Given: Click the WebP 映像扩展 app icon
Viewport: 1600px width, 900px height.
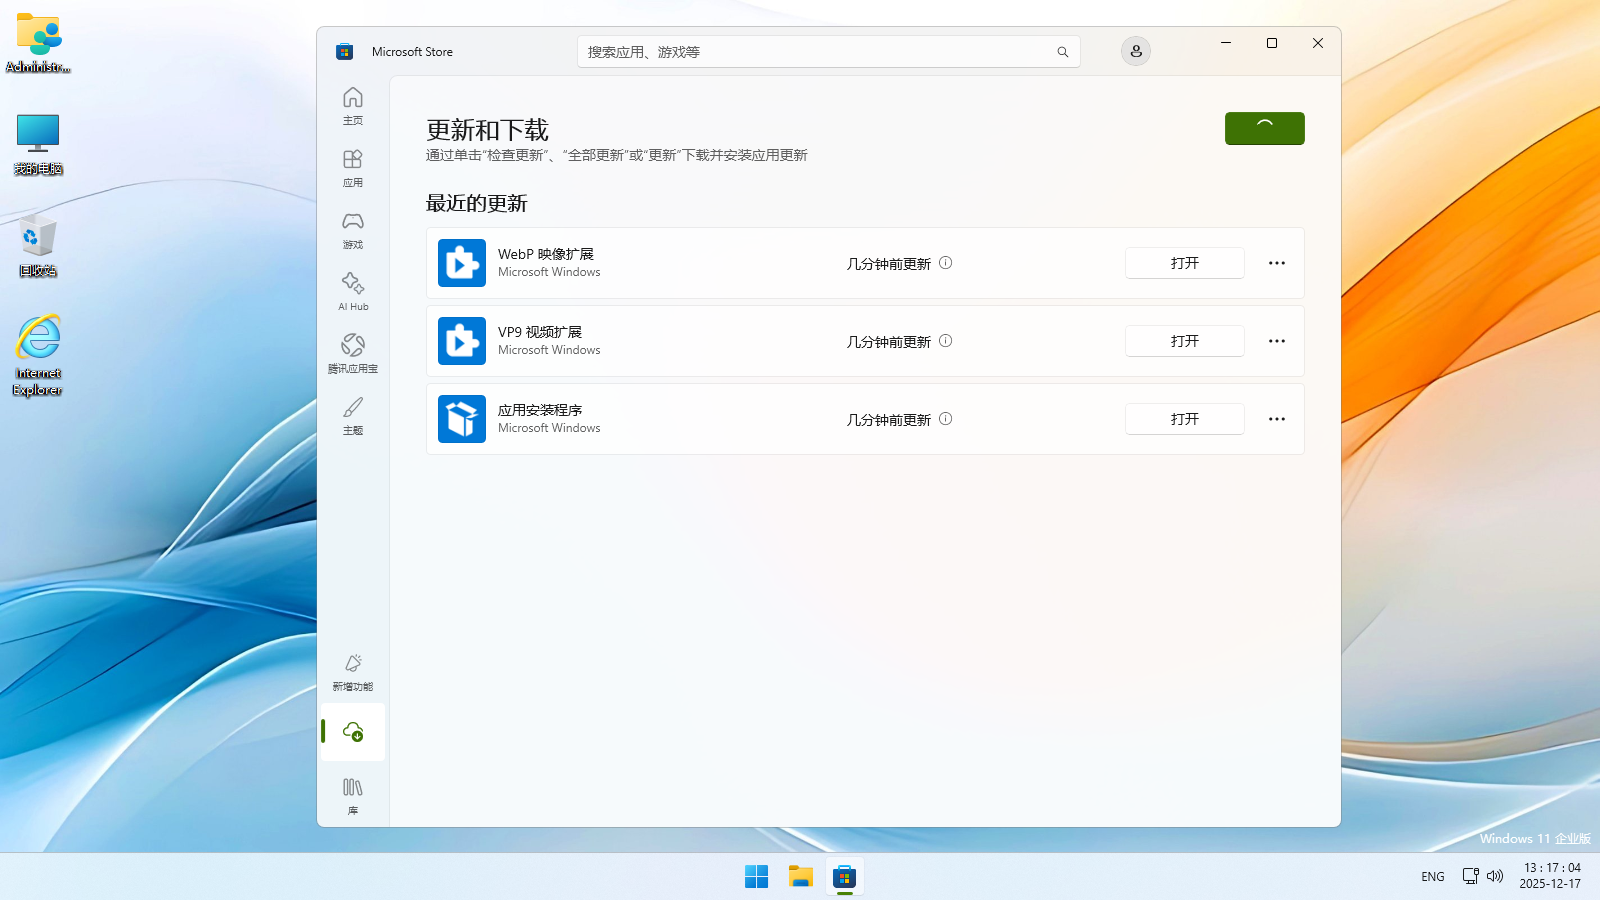Looking at the screenshot, I should [462, 263].
